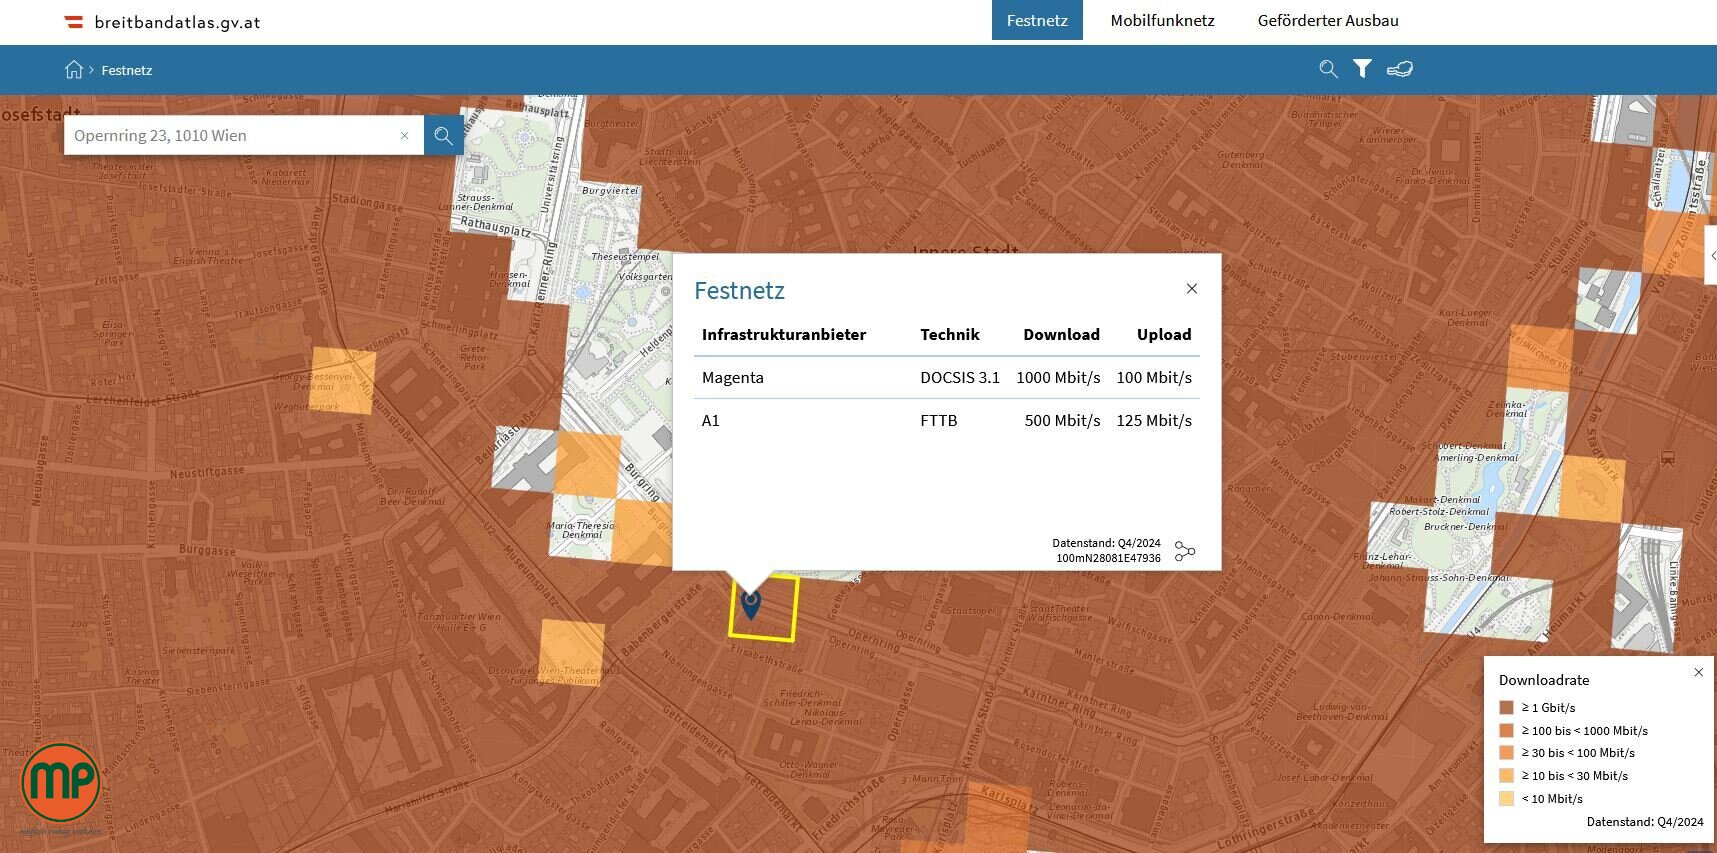
Task: Expand the collapsed side panel at right edge
Action: point(1711,256)
